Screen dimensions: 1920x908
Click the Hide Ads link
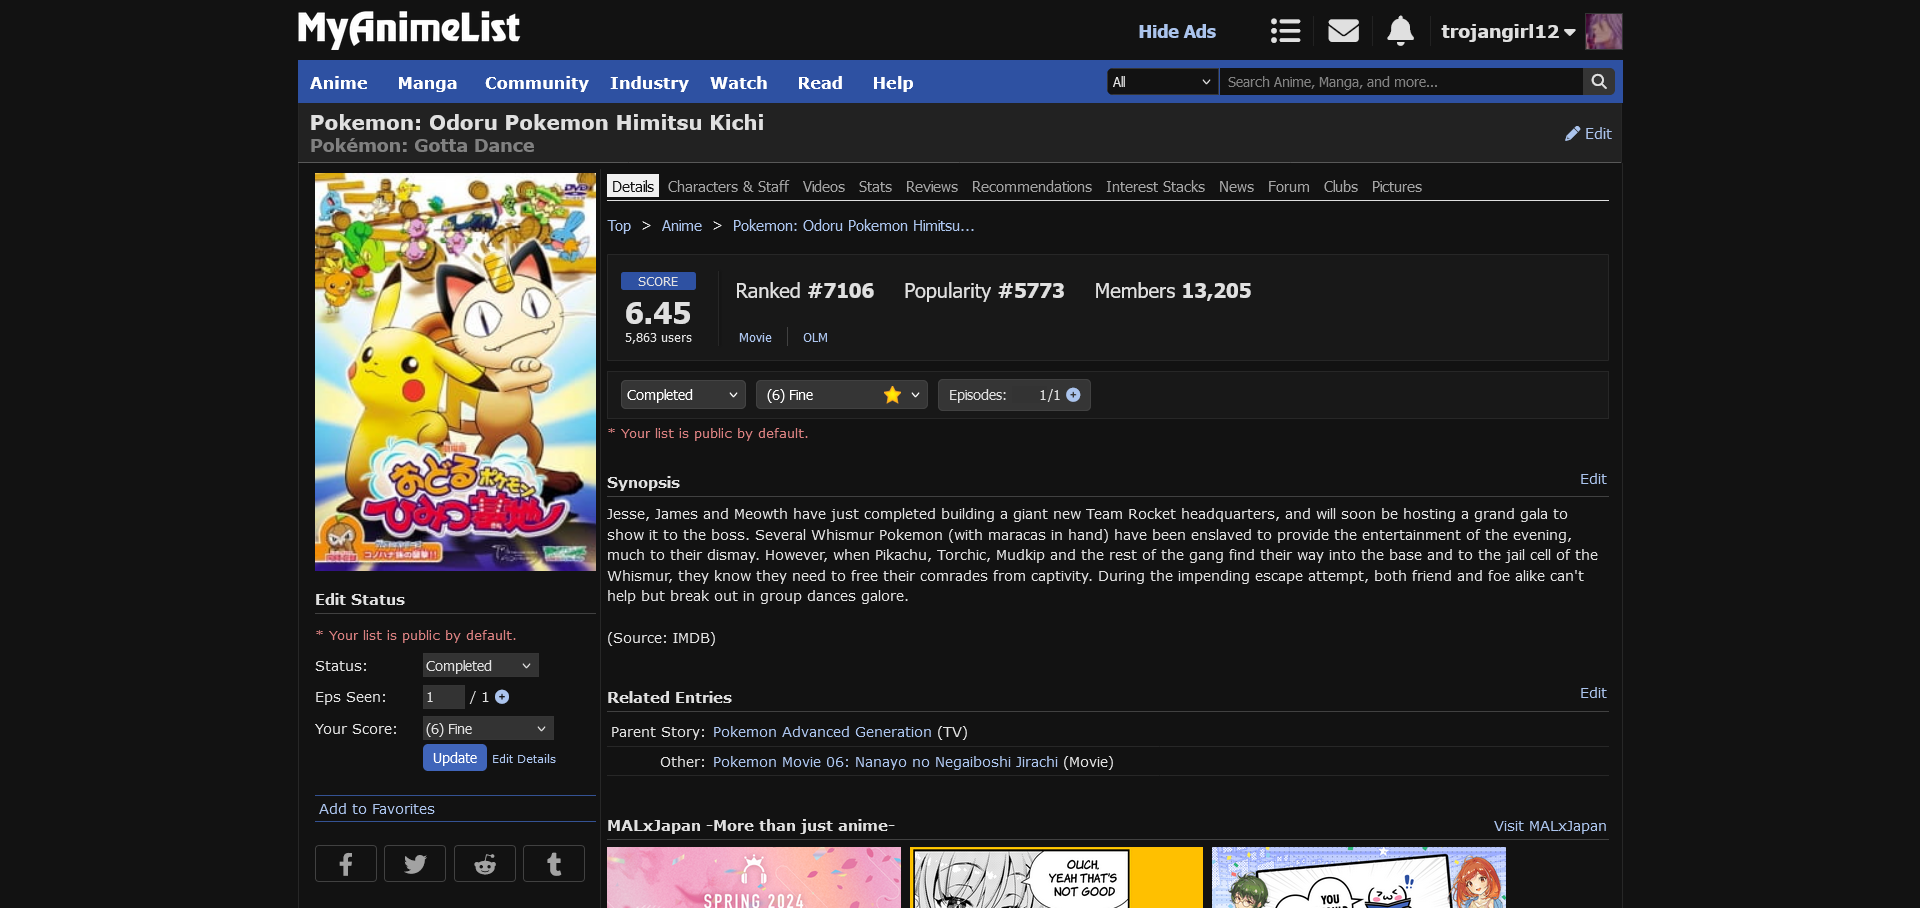click(x=1177, y=31)
